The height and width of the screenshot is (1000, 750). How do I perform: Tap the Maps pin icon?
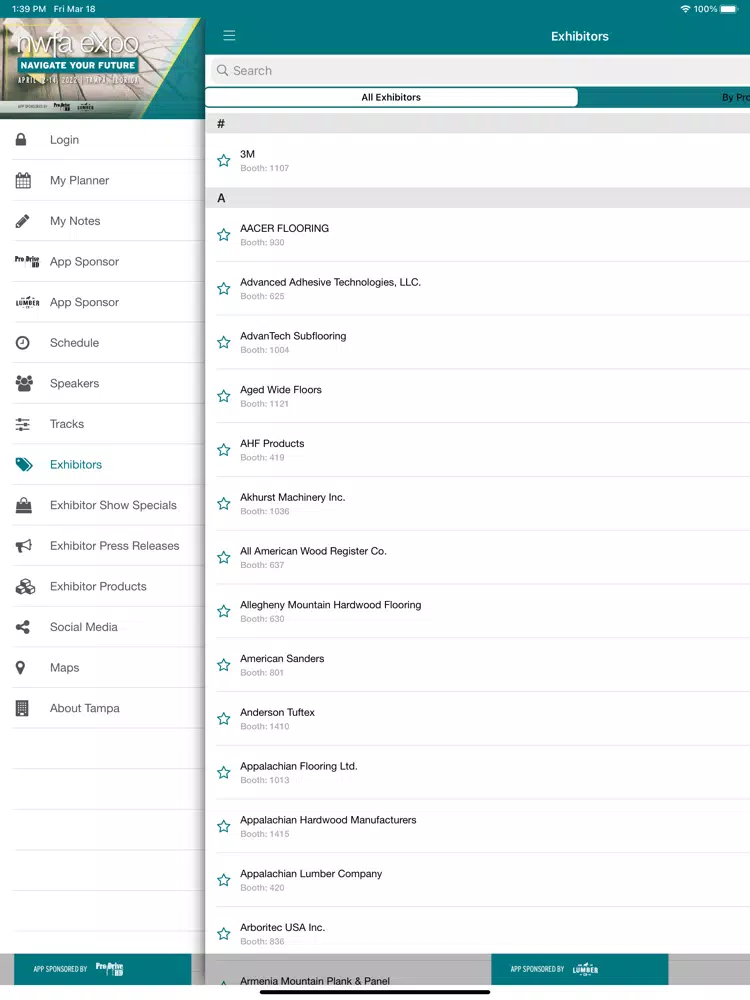click(x=20, y=668)
